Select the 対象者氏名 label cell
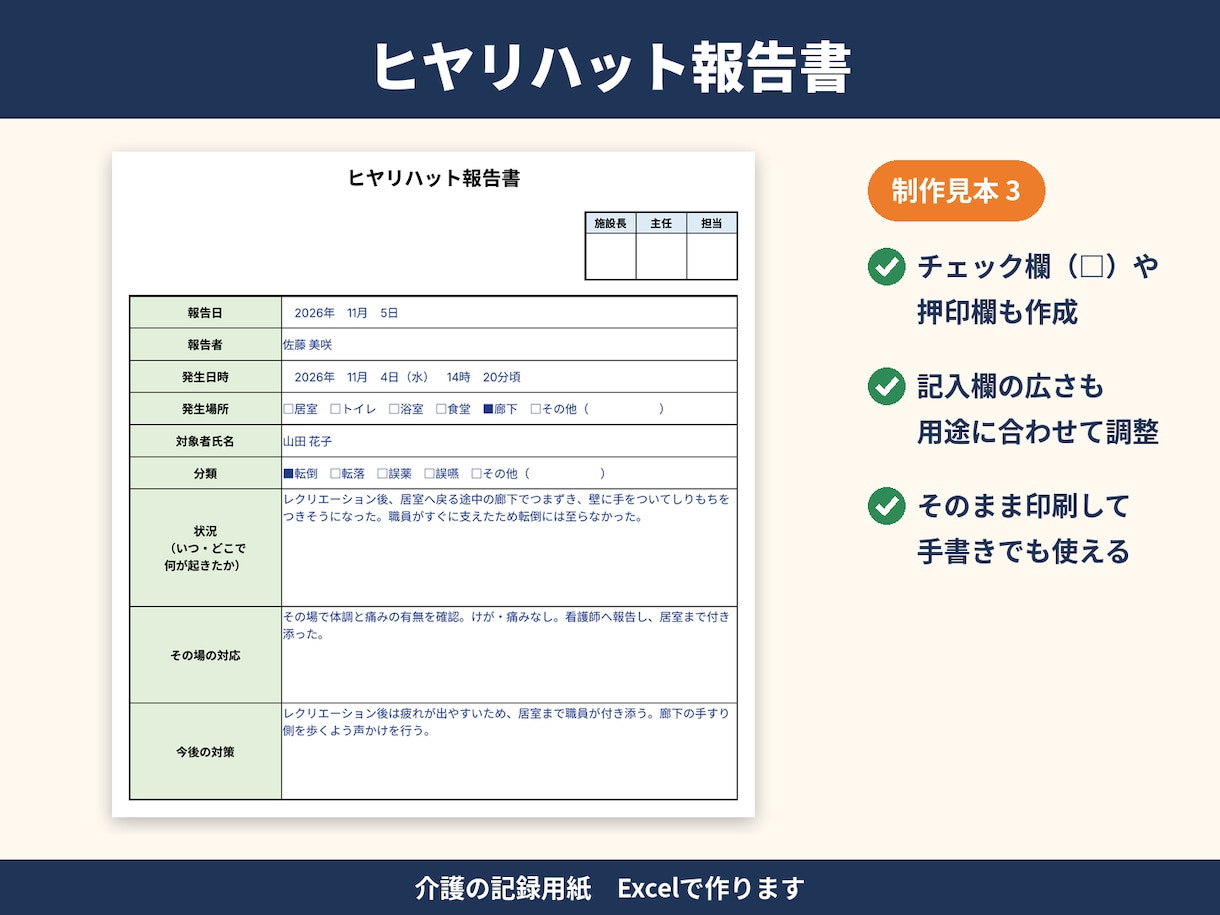Screen dimensions: 1220x915 [x=205, y=441]
